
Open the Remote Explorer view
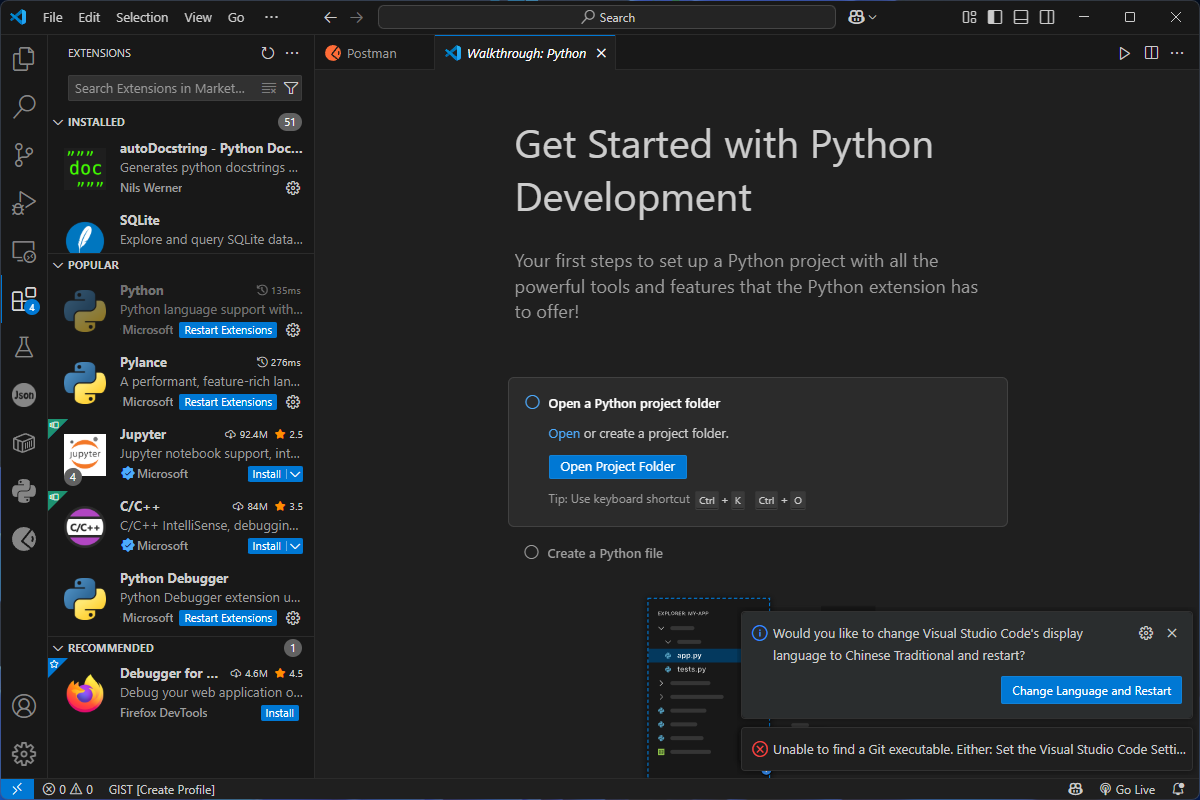24,251
